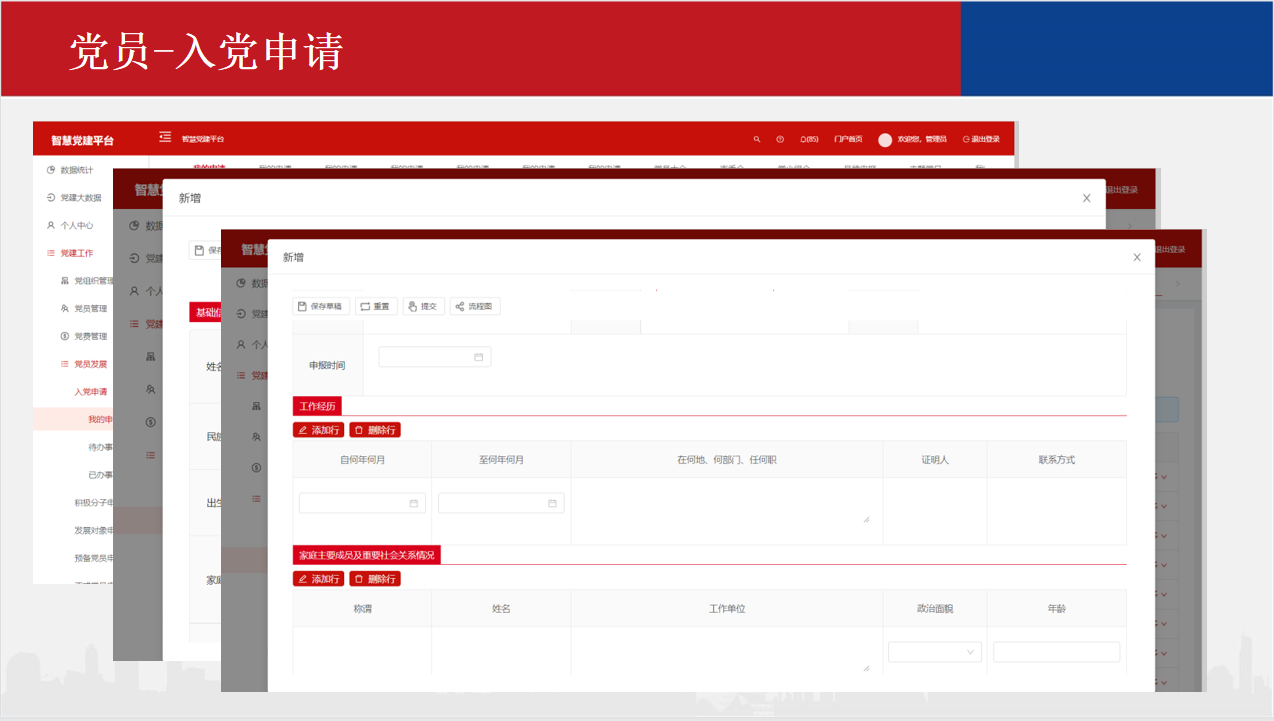Open calendar icon in 申报时间 date field
Image resolution: width=1274 pixels, height=721 pixels.
coord(478,357)
